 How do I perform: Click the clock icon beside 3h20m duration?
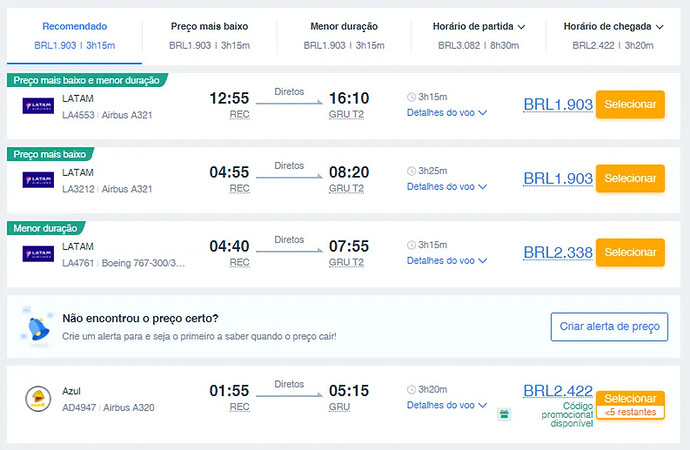(x=412, y=389)
